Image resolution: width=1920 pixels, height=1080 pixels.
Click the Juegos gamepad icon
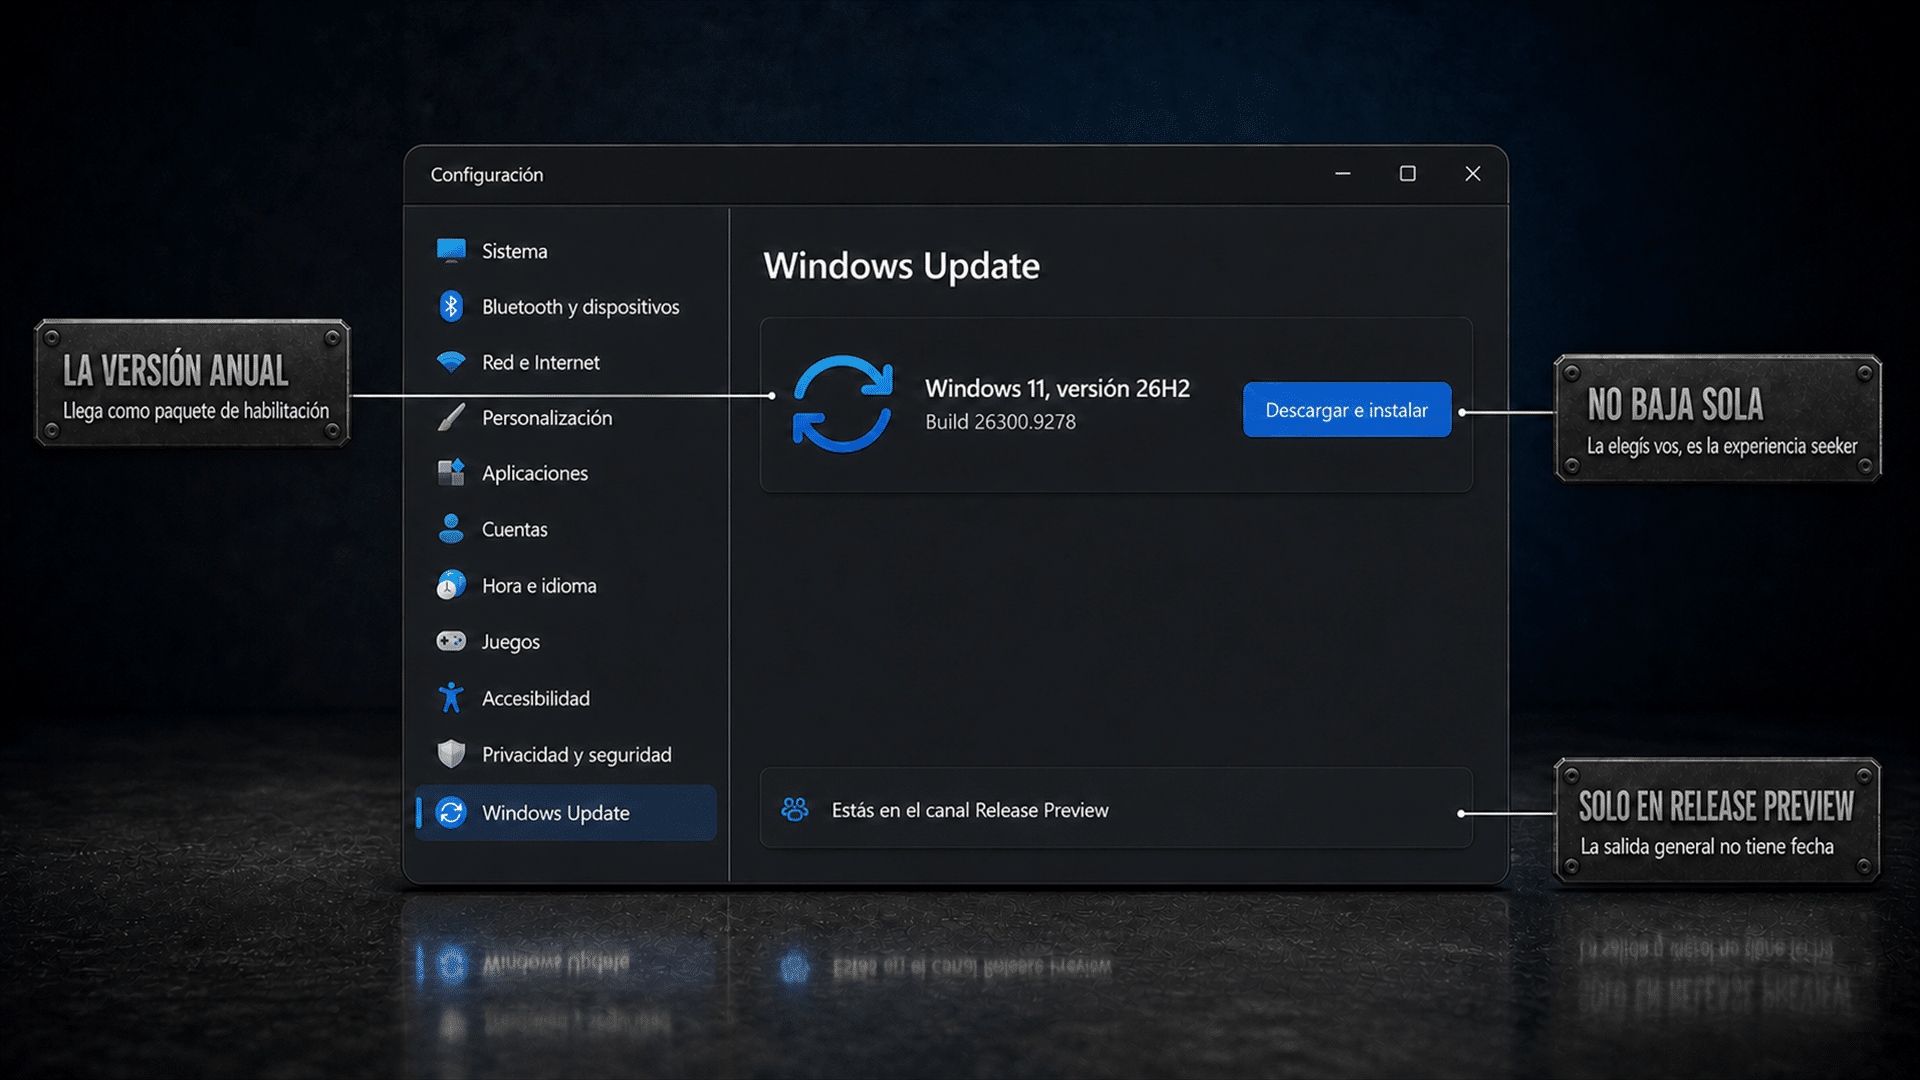451,641
